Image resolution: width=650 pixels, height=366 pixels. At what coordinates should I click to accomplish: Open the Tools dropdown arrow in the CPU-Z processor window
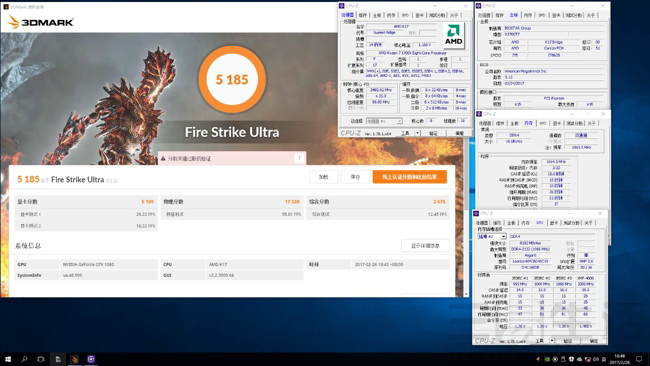click(x=417, y=133)
